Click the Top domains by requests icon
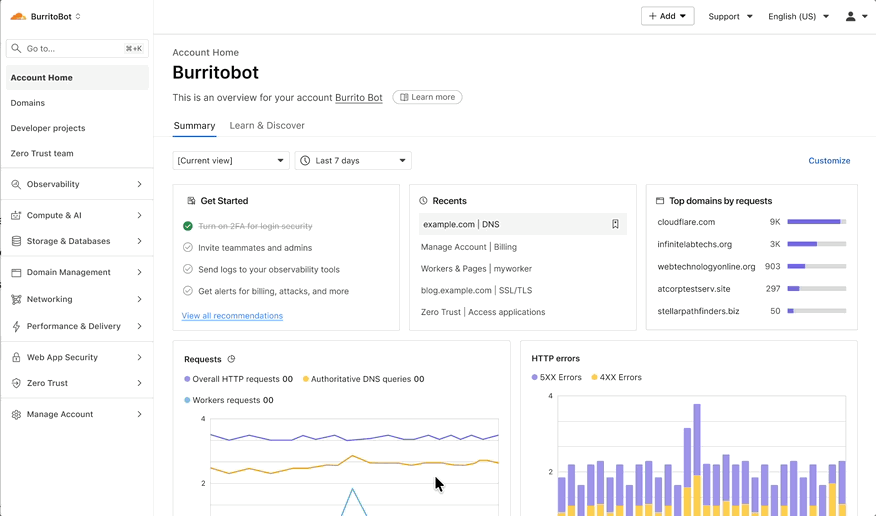 click(660, 200)
